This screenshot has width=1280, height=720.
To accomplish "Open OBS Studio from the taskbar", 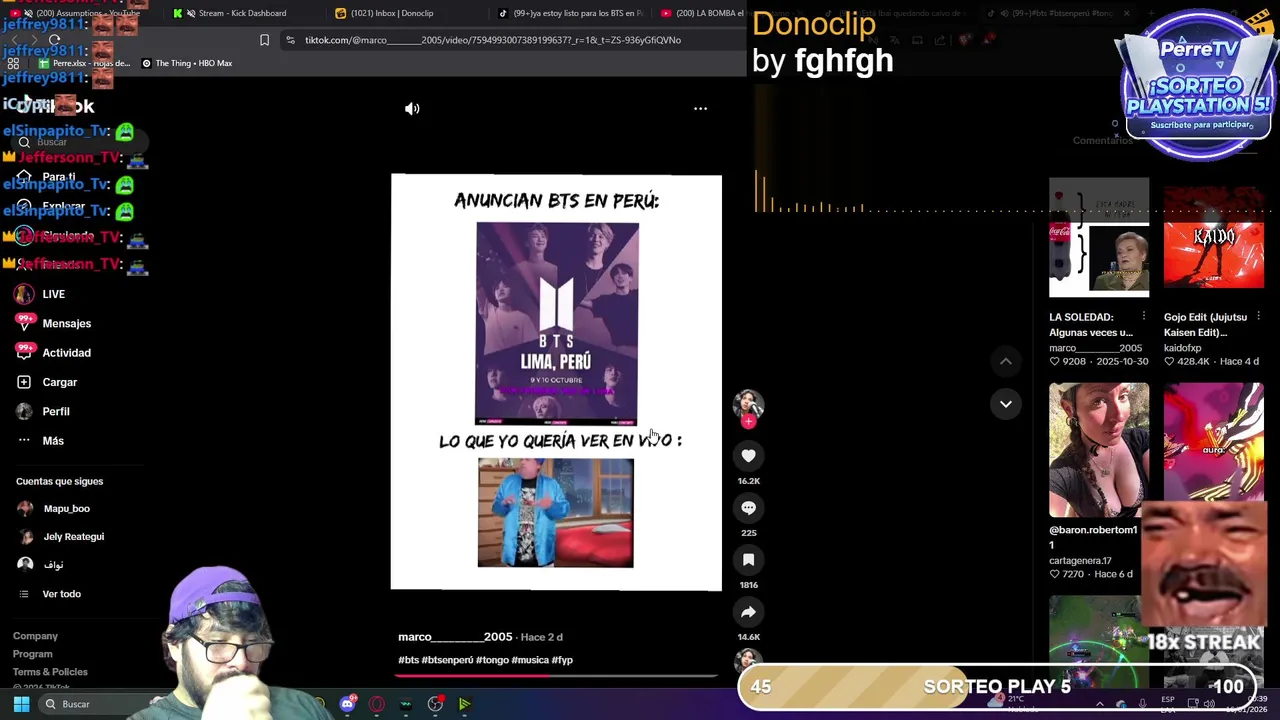I will tap(435, 704).
